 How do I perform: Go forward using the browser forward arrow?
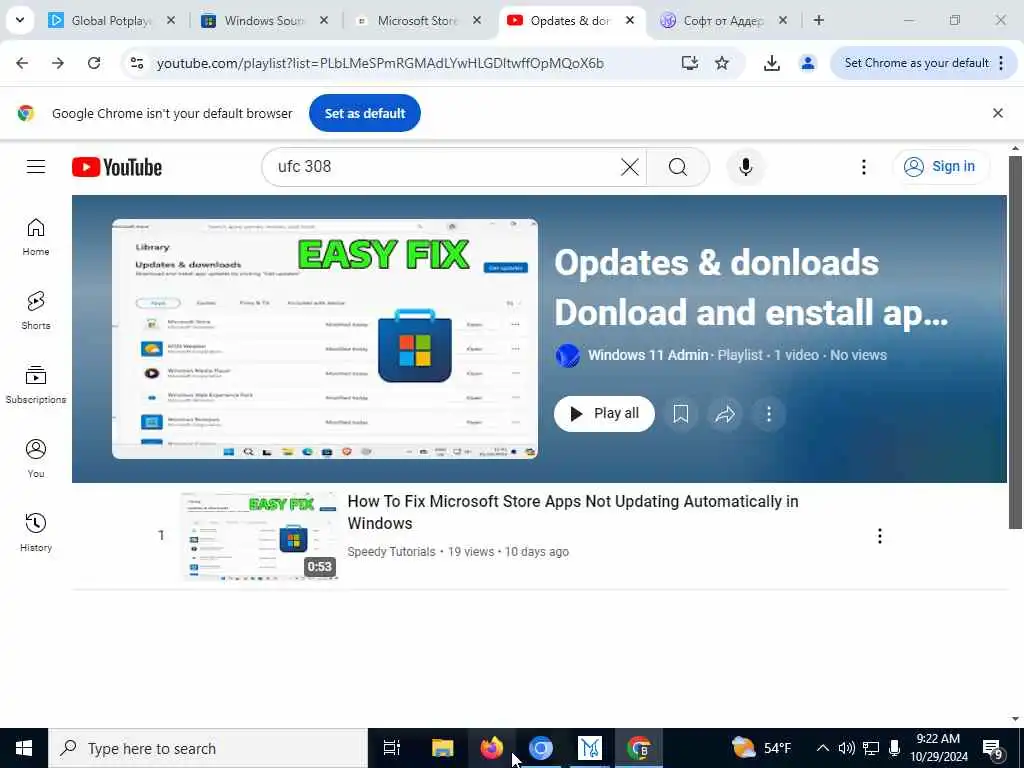click(x=58, y=63)
